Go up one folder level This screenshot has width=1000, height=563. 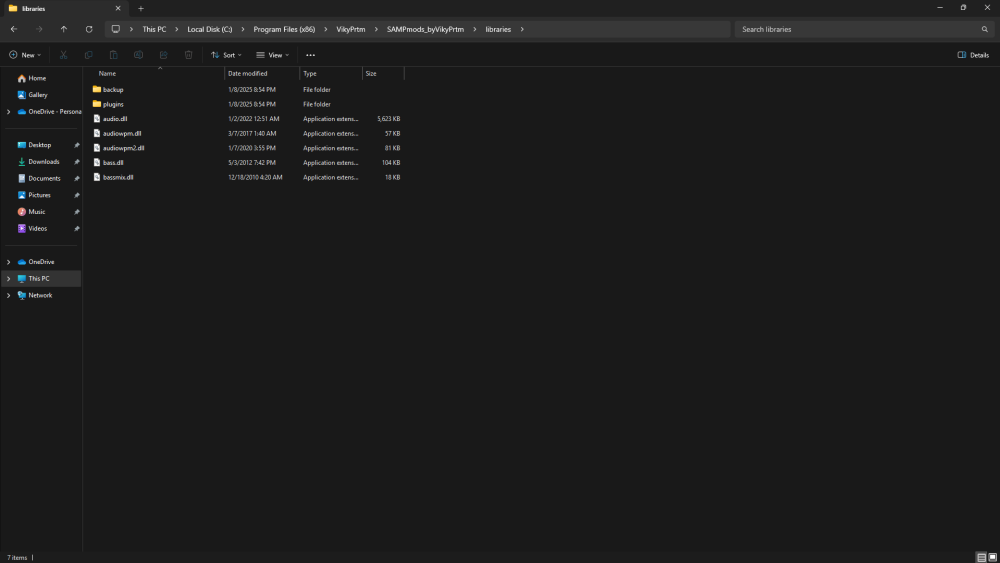[64, 29]
